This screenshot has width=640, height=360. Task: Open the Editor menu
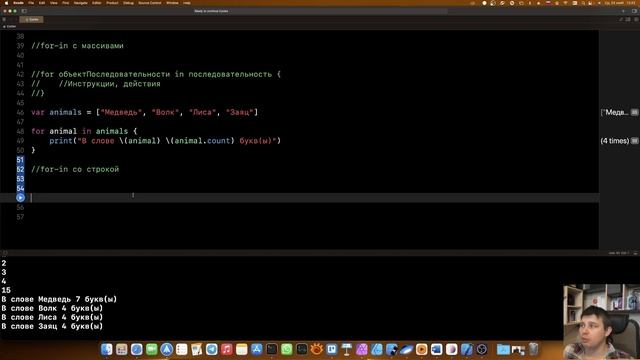[x=97, y=3]
